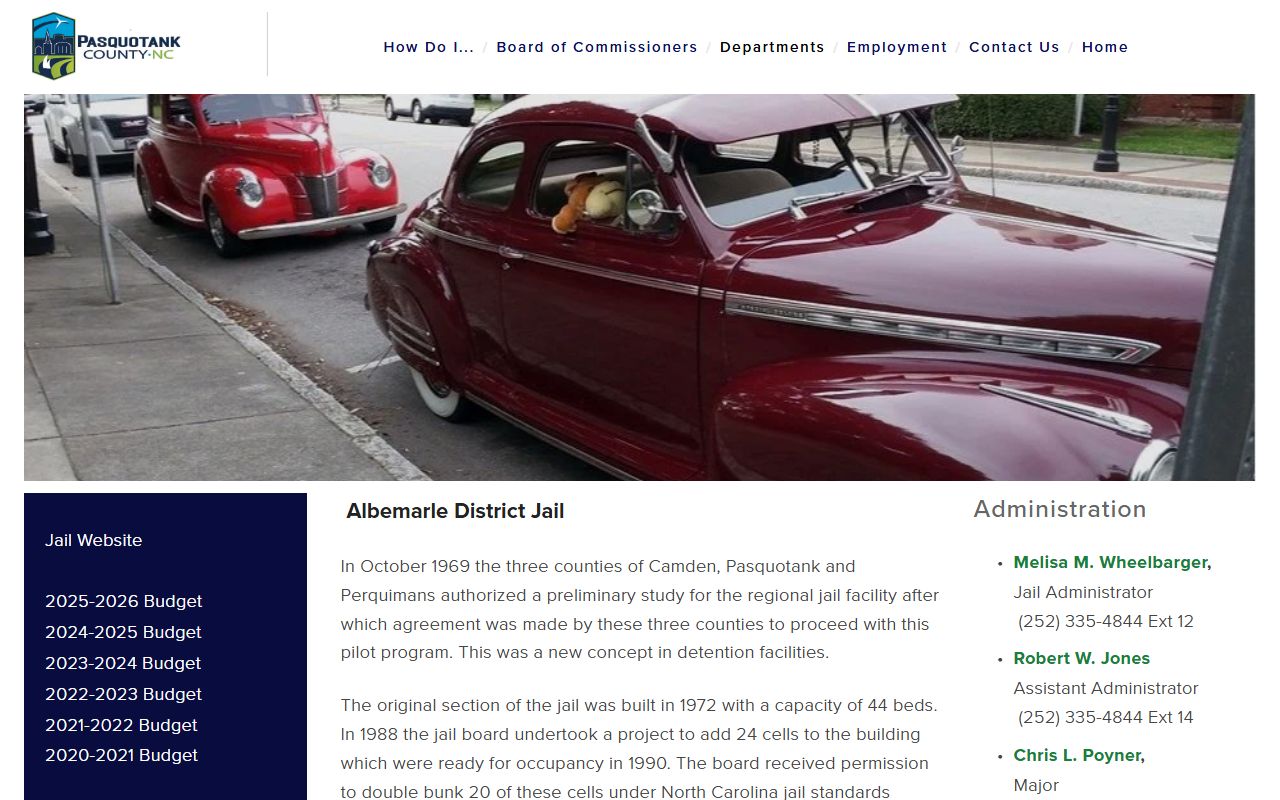Open the 2023-2024 Budget document
Image resolution: width=1280 pixels, height=800 pixels.
click(123, 663)
